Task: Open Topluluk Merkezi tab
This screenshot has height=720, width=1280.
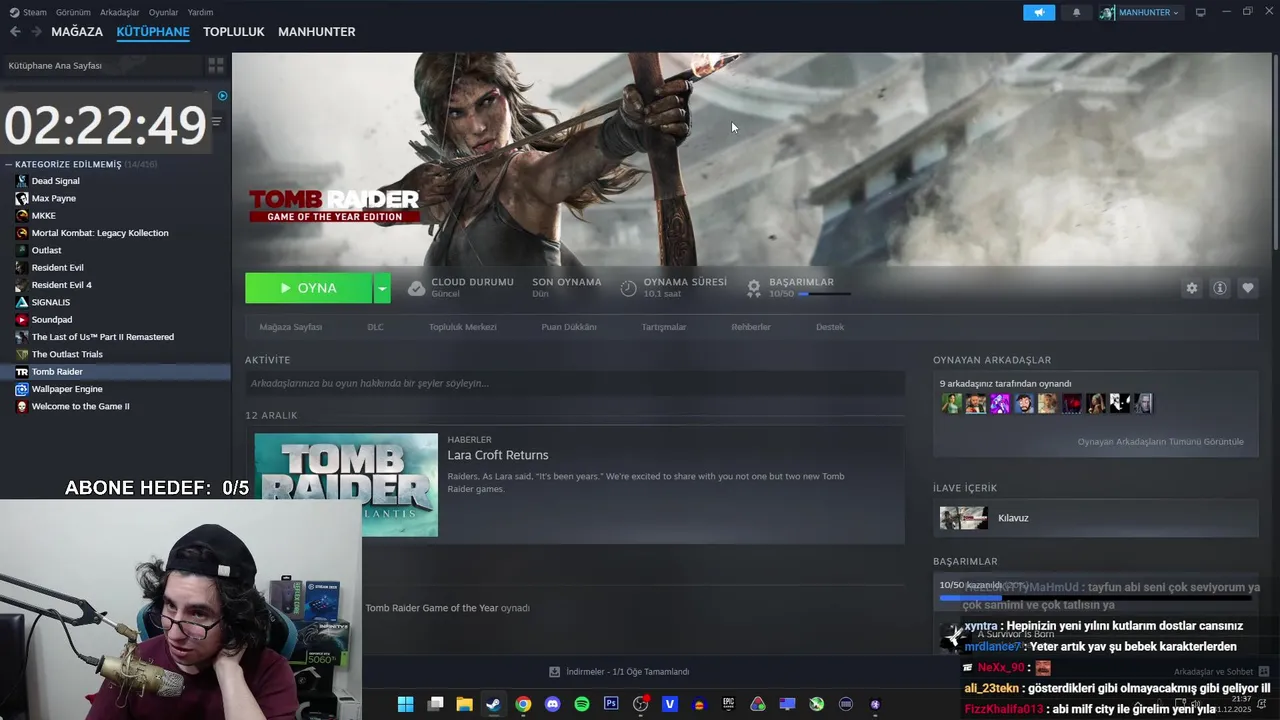Action: pos(462,327)
